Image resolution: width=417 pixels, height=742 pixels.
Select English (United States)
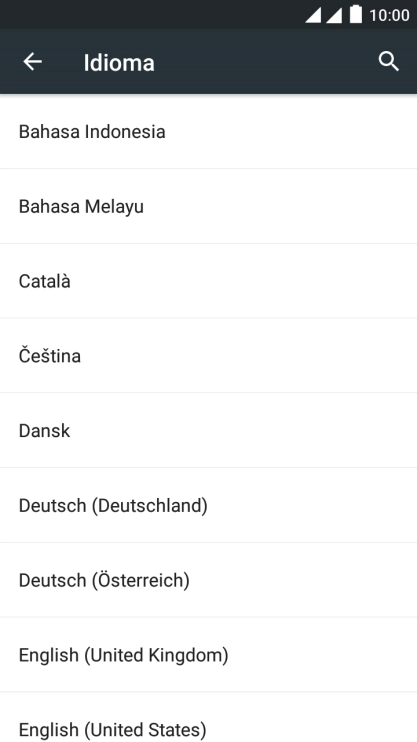click(208, 717)
